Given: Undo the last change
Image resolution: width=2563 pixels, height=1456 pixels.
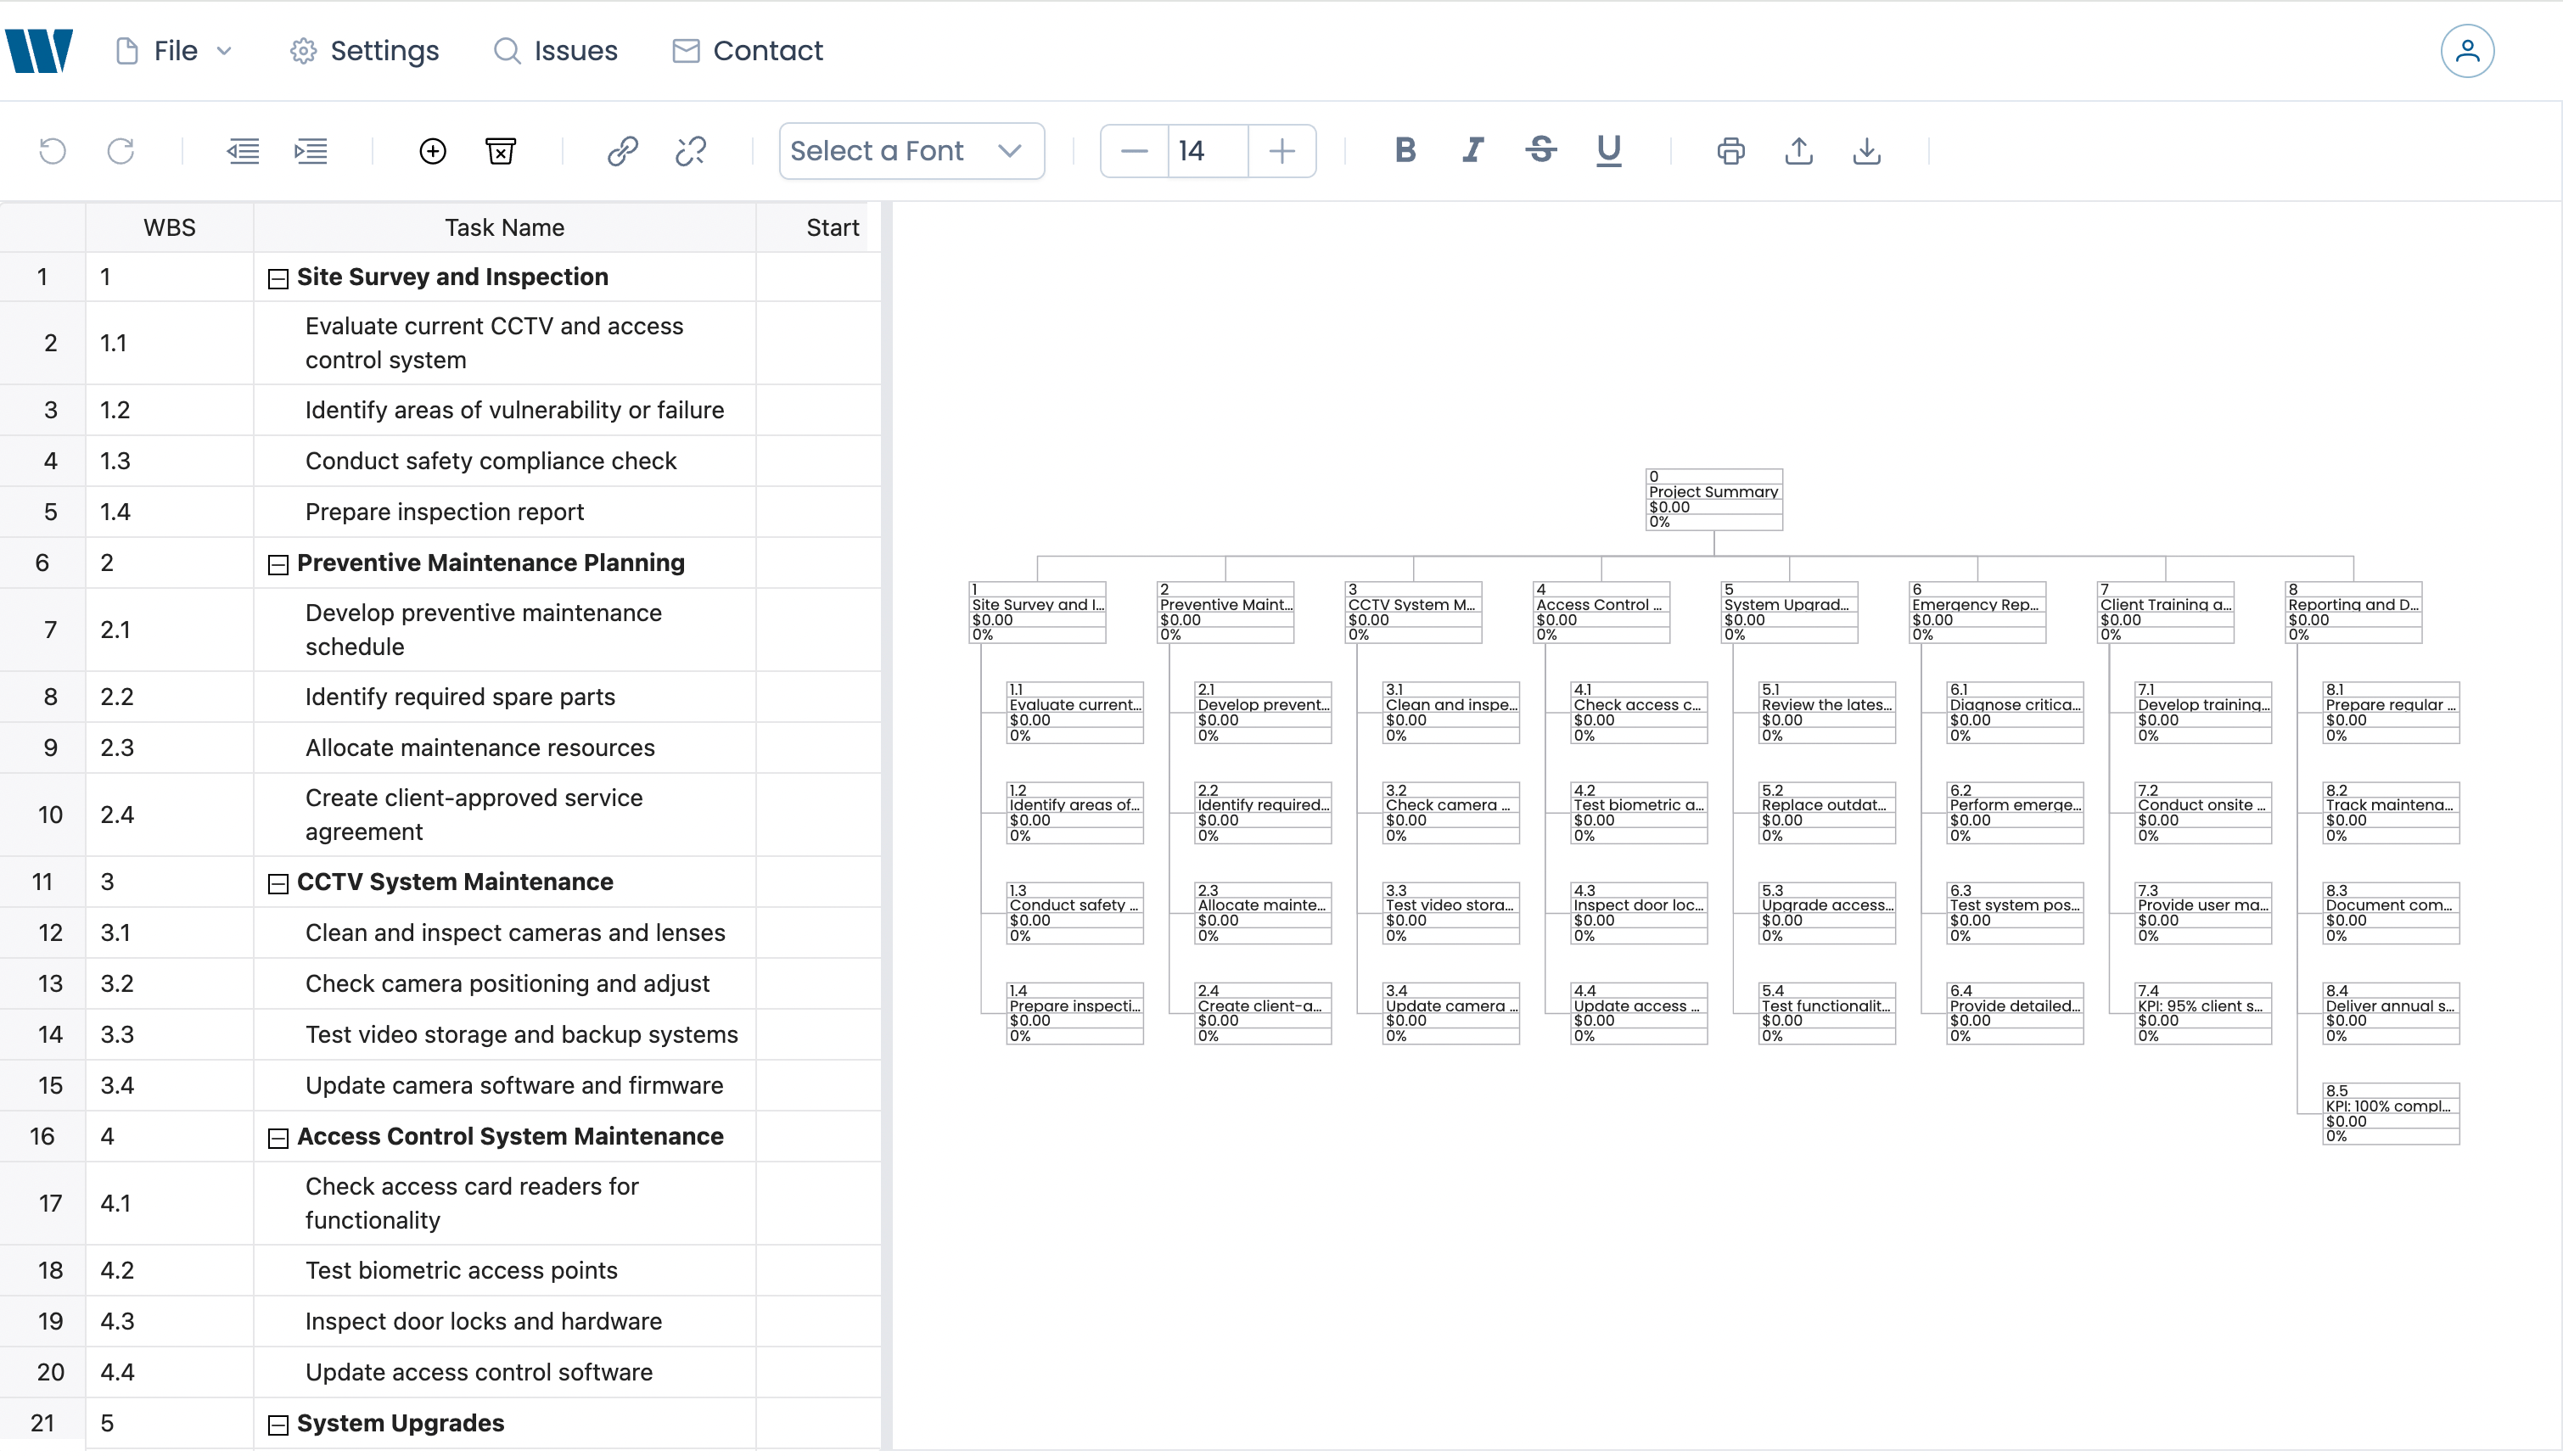Looking at the screenshot, I should coord(53,151).
